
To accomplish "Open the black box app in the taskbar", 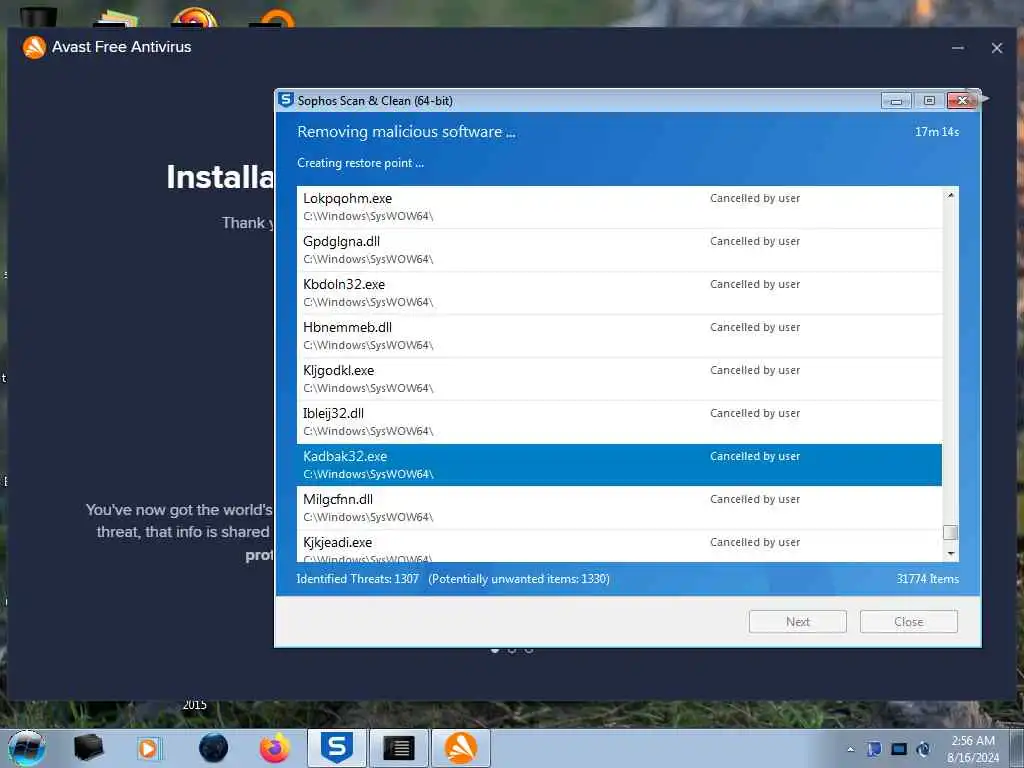I will pyautogui.click(x=88, y=748).
